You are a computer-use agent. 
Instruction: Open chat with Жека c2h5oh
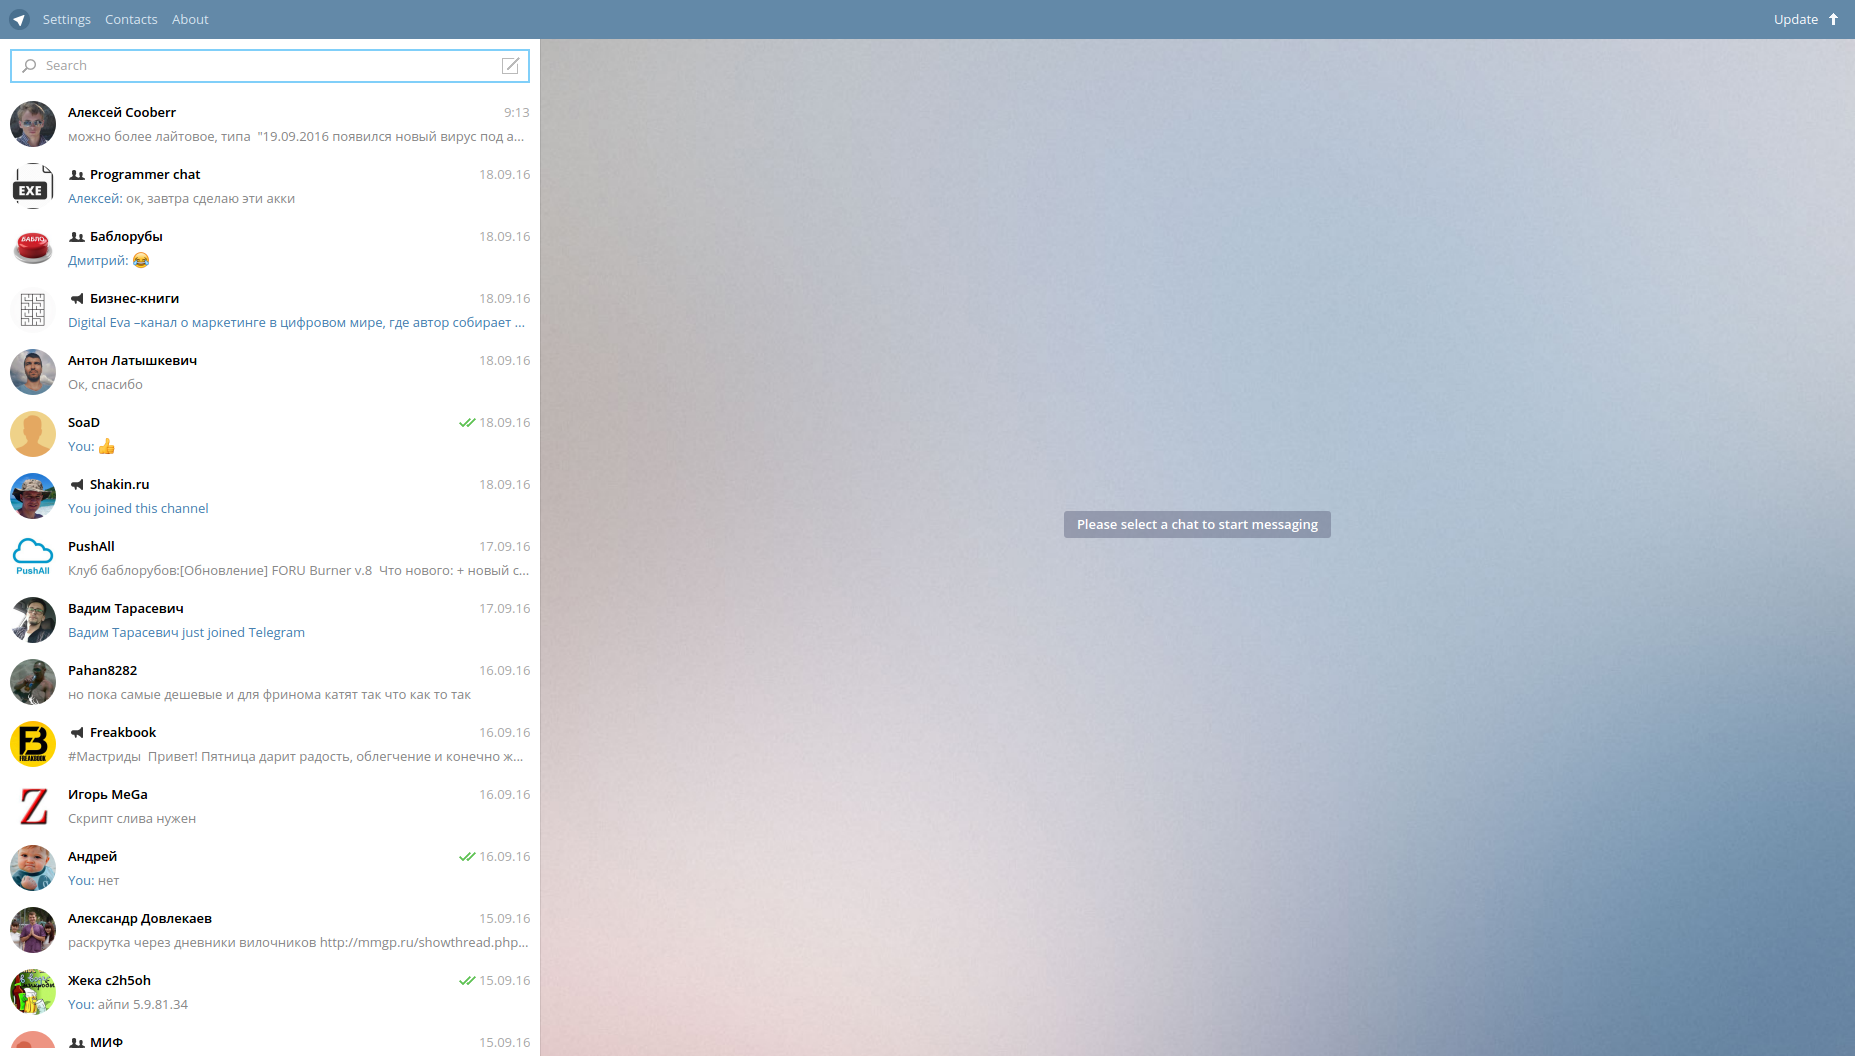point(270,992)
